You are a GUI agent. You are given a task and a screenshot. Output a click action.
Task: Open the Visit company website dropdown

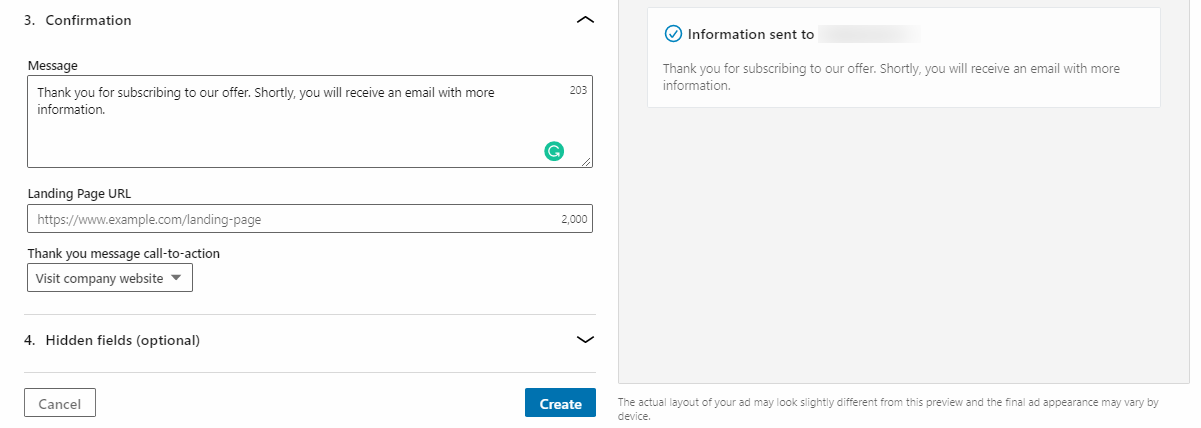click(110, 279)
